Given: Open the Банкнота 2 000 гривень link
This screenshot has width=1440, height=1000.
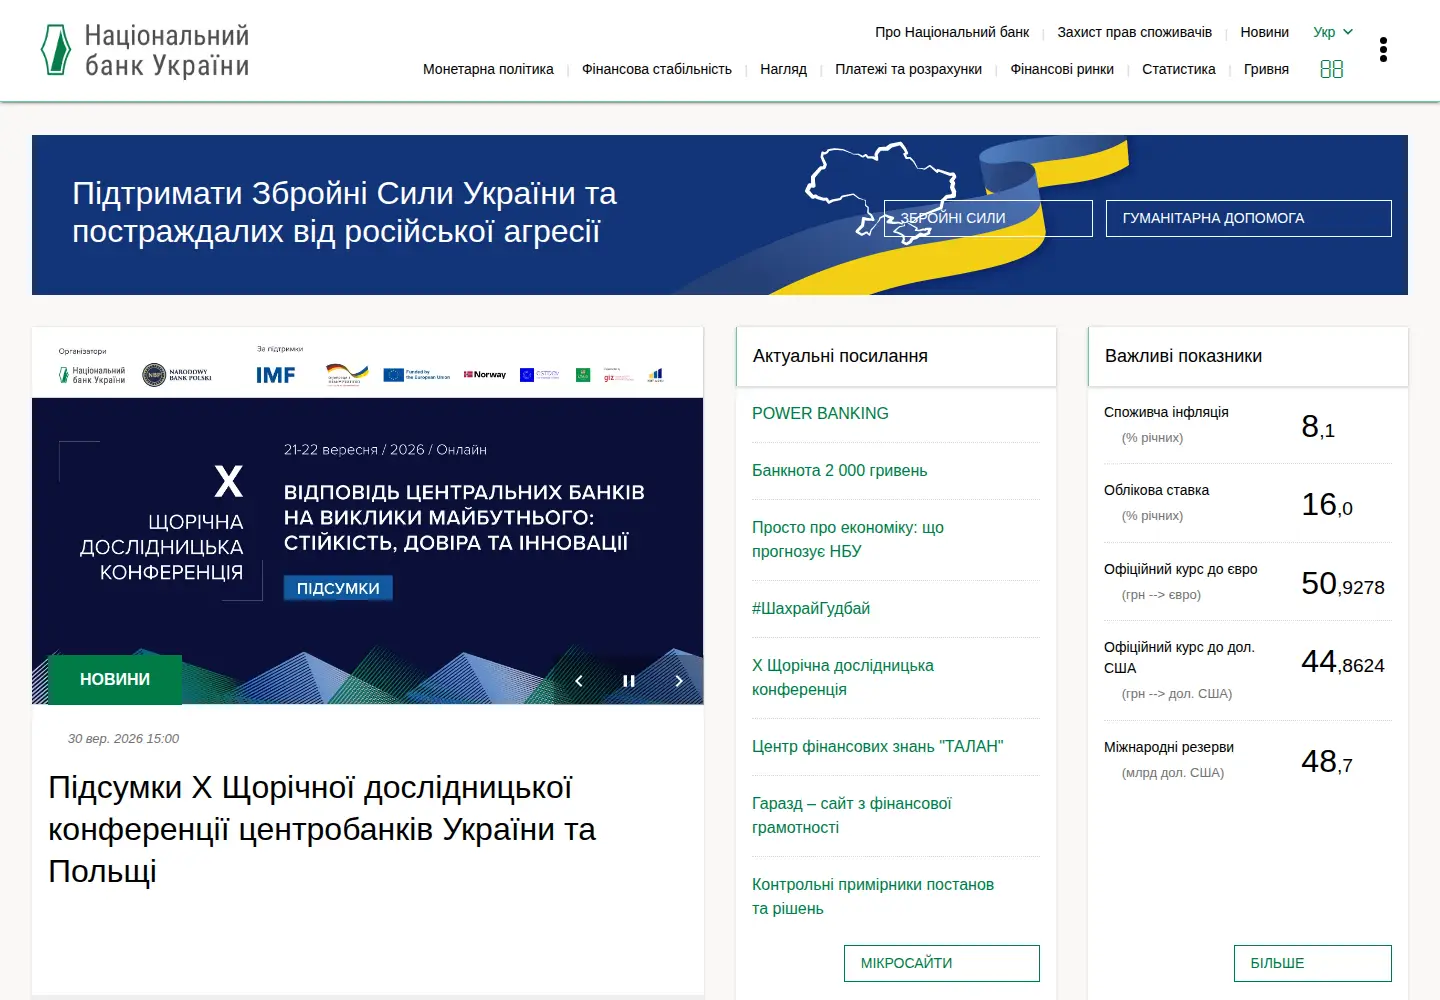Looking at the screenshot, I should [839, 470].
